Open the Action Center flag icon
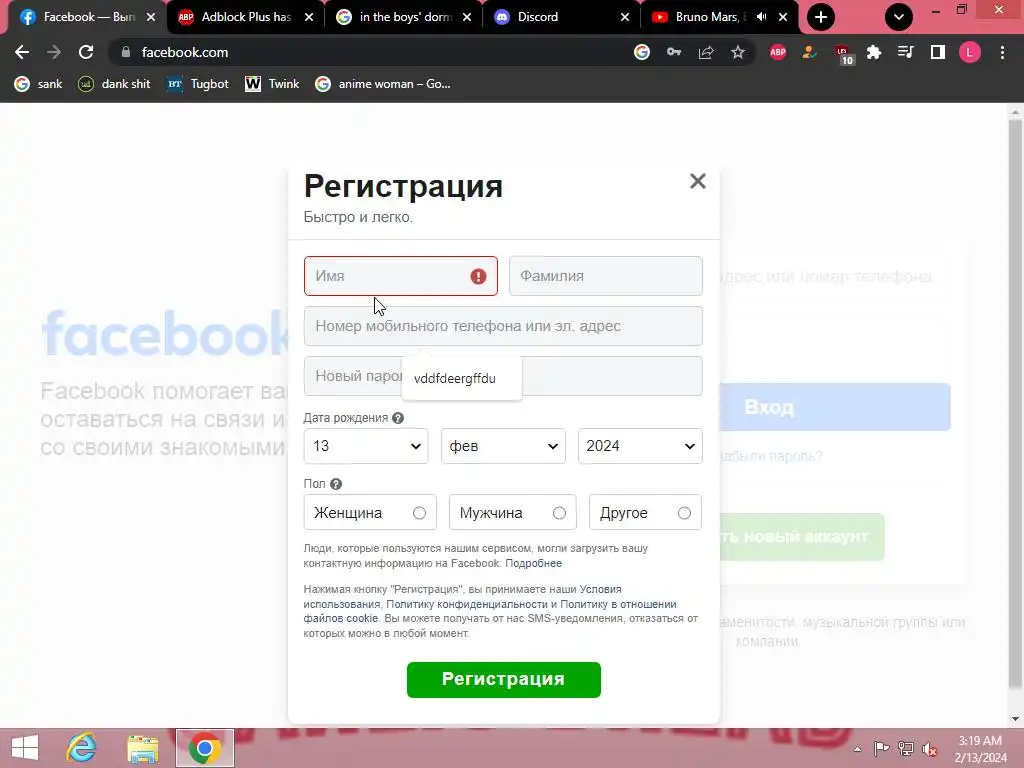Image resolution: width=1024 pixels, height=768 pixels. (881, 749)
